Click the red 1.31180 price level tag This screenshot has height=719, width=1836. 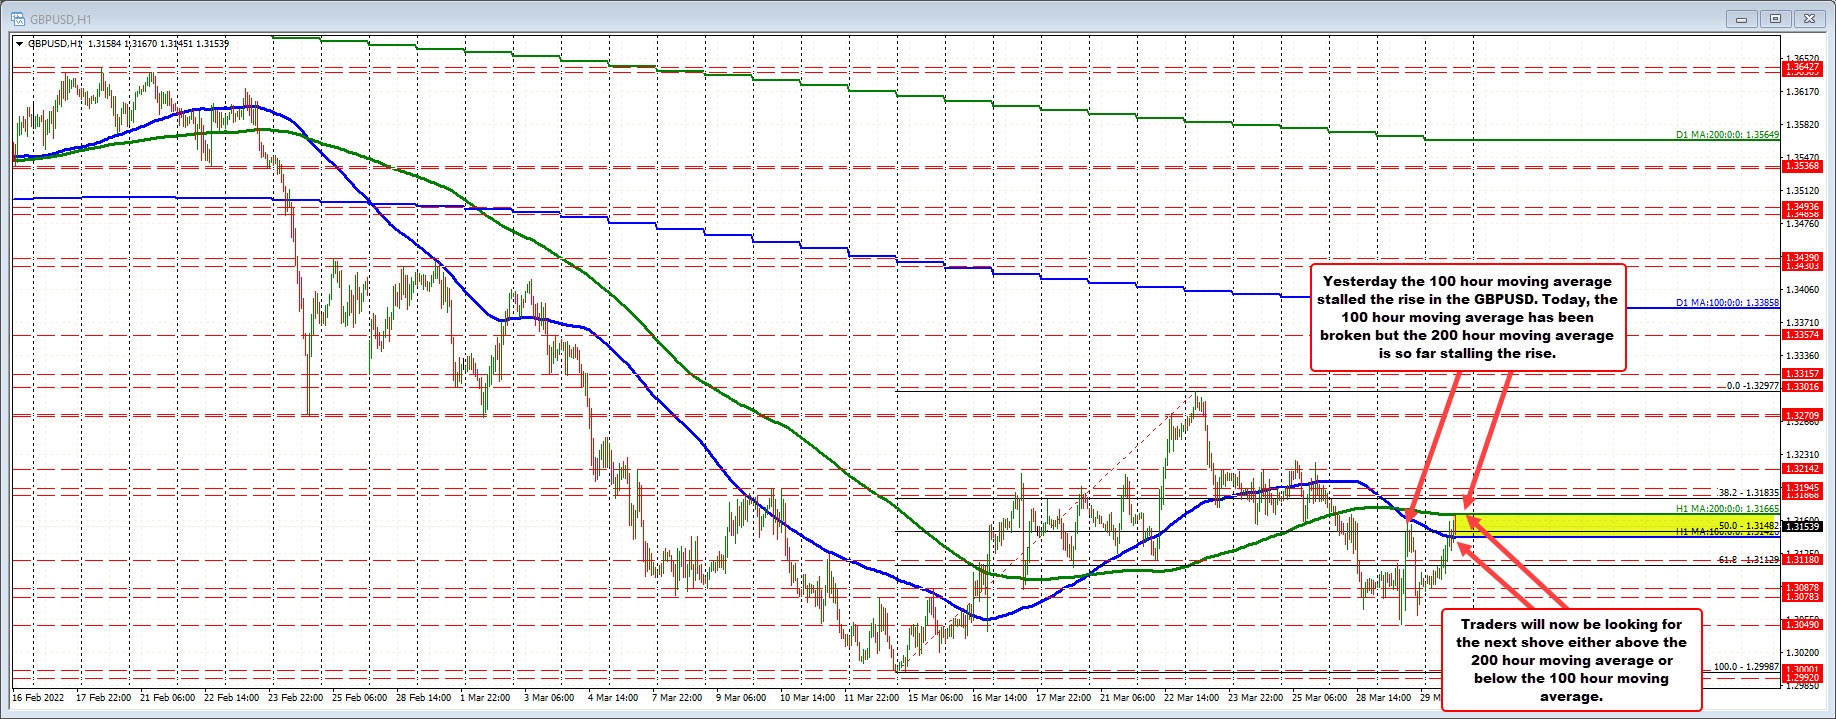pyautogui.click(x=1802, y=560)
